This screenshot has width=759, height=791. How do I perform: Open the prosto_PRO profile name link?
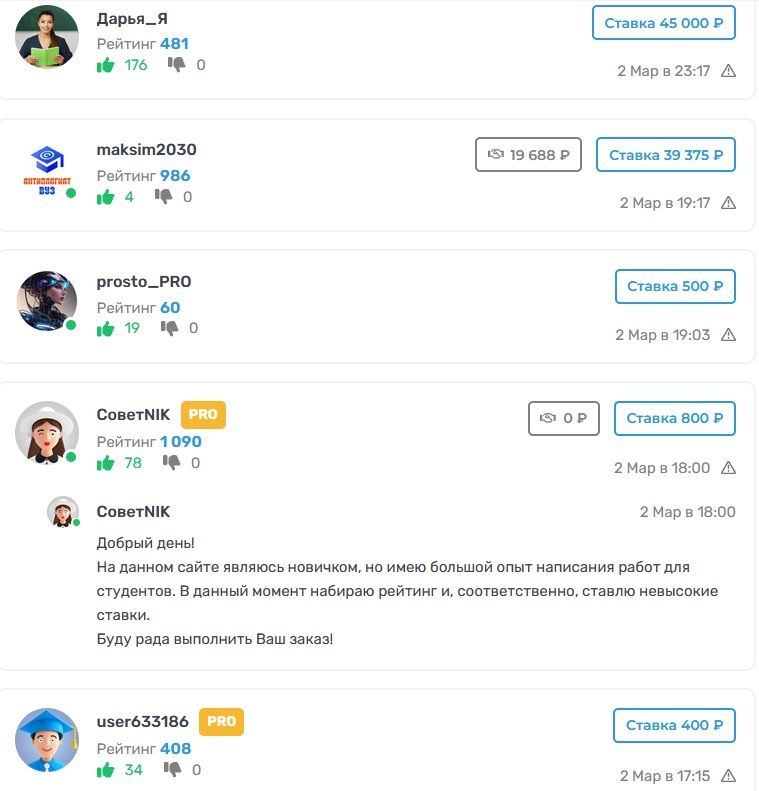(x=144, y=281)
